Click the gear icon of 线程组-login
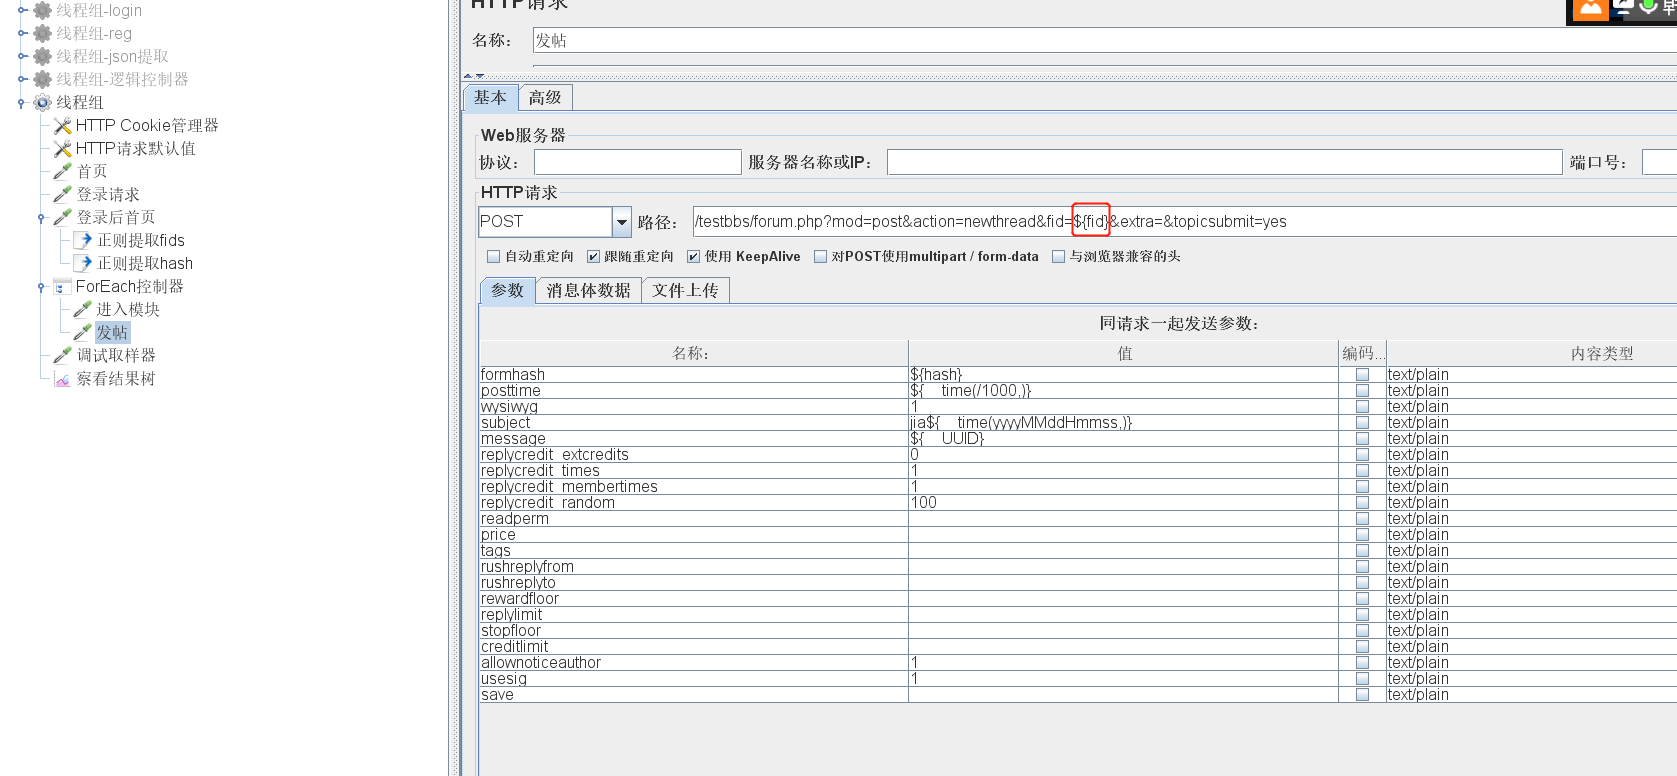Screen dimensions: 1677x776 click(x=42, y=10)
